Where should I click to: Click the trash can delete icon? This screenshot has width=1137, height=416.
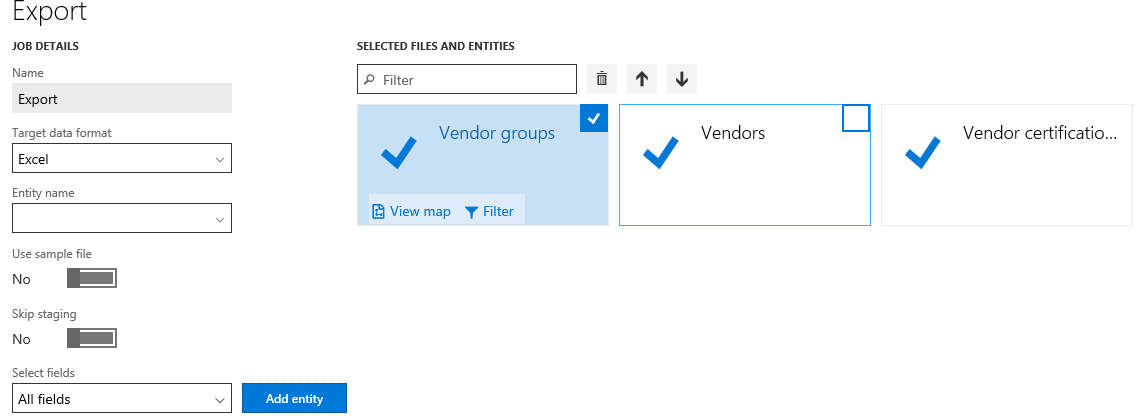coord(601,79)
